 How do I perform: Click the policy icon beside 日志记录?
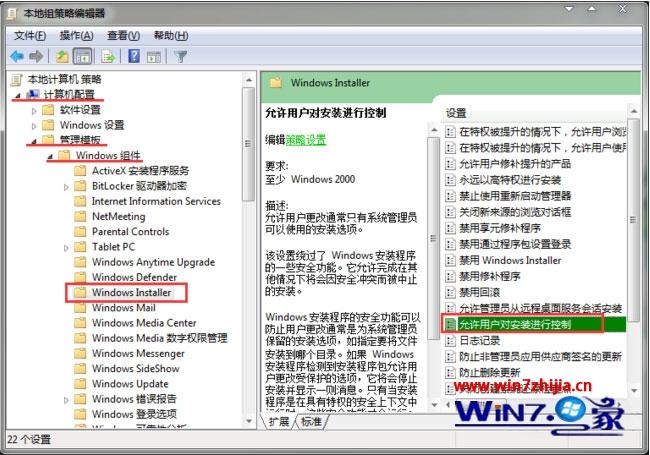pos(450,341)
